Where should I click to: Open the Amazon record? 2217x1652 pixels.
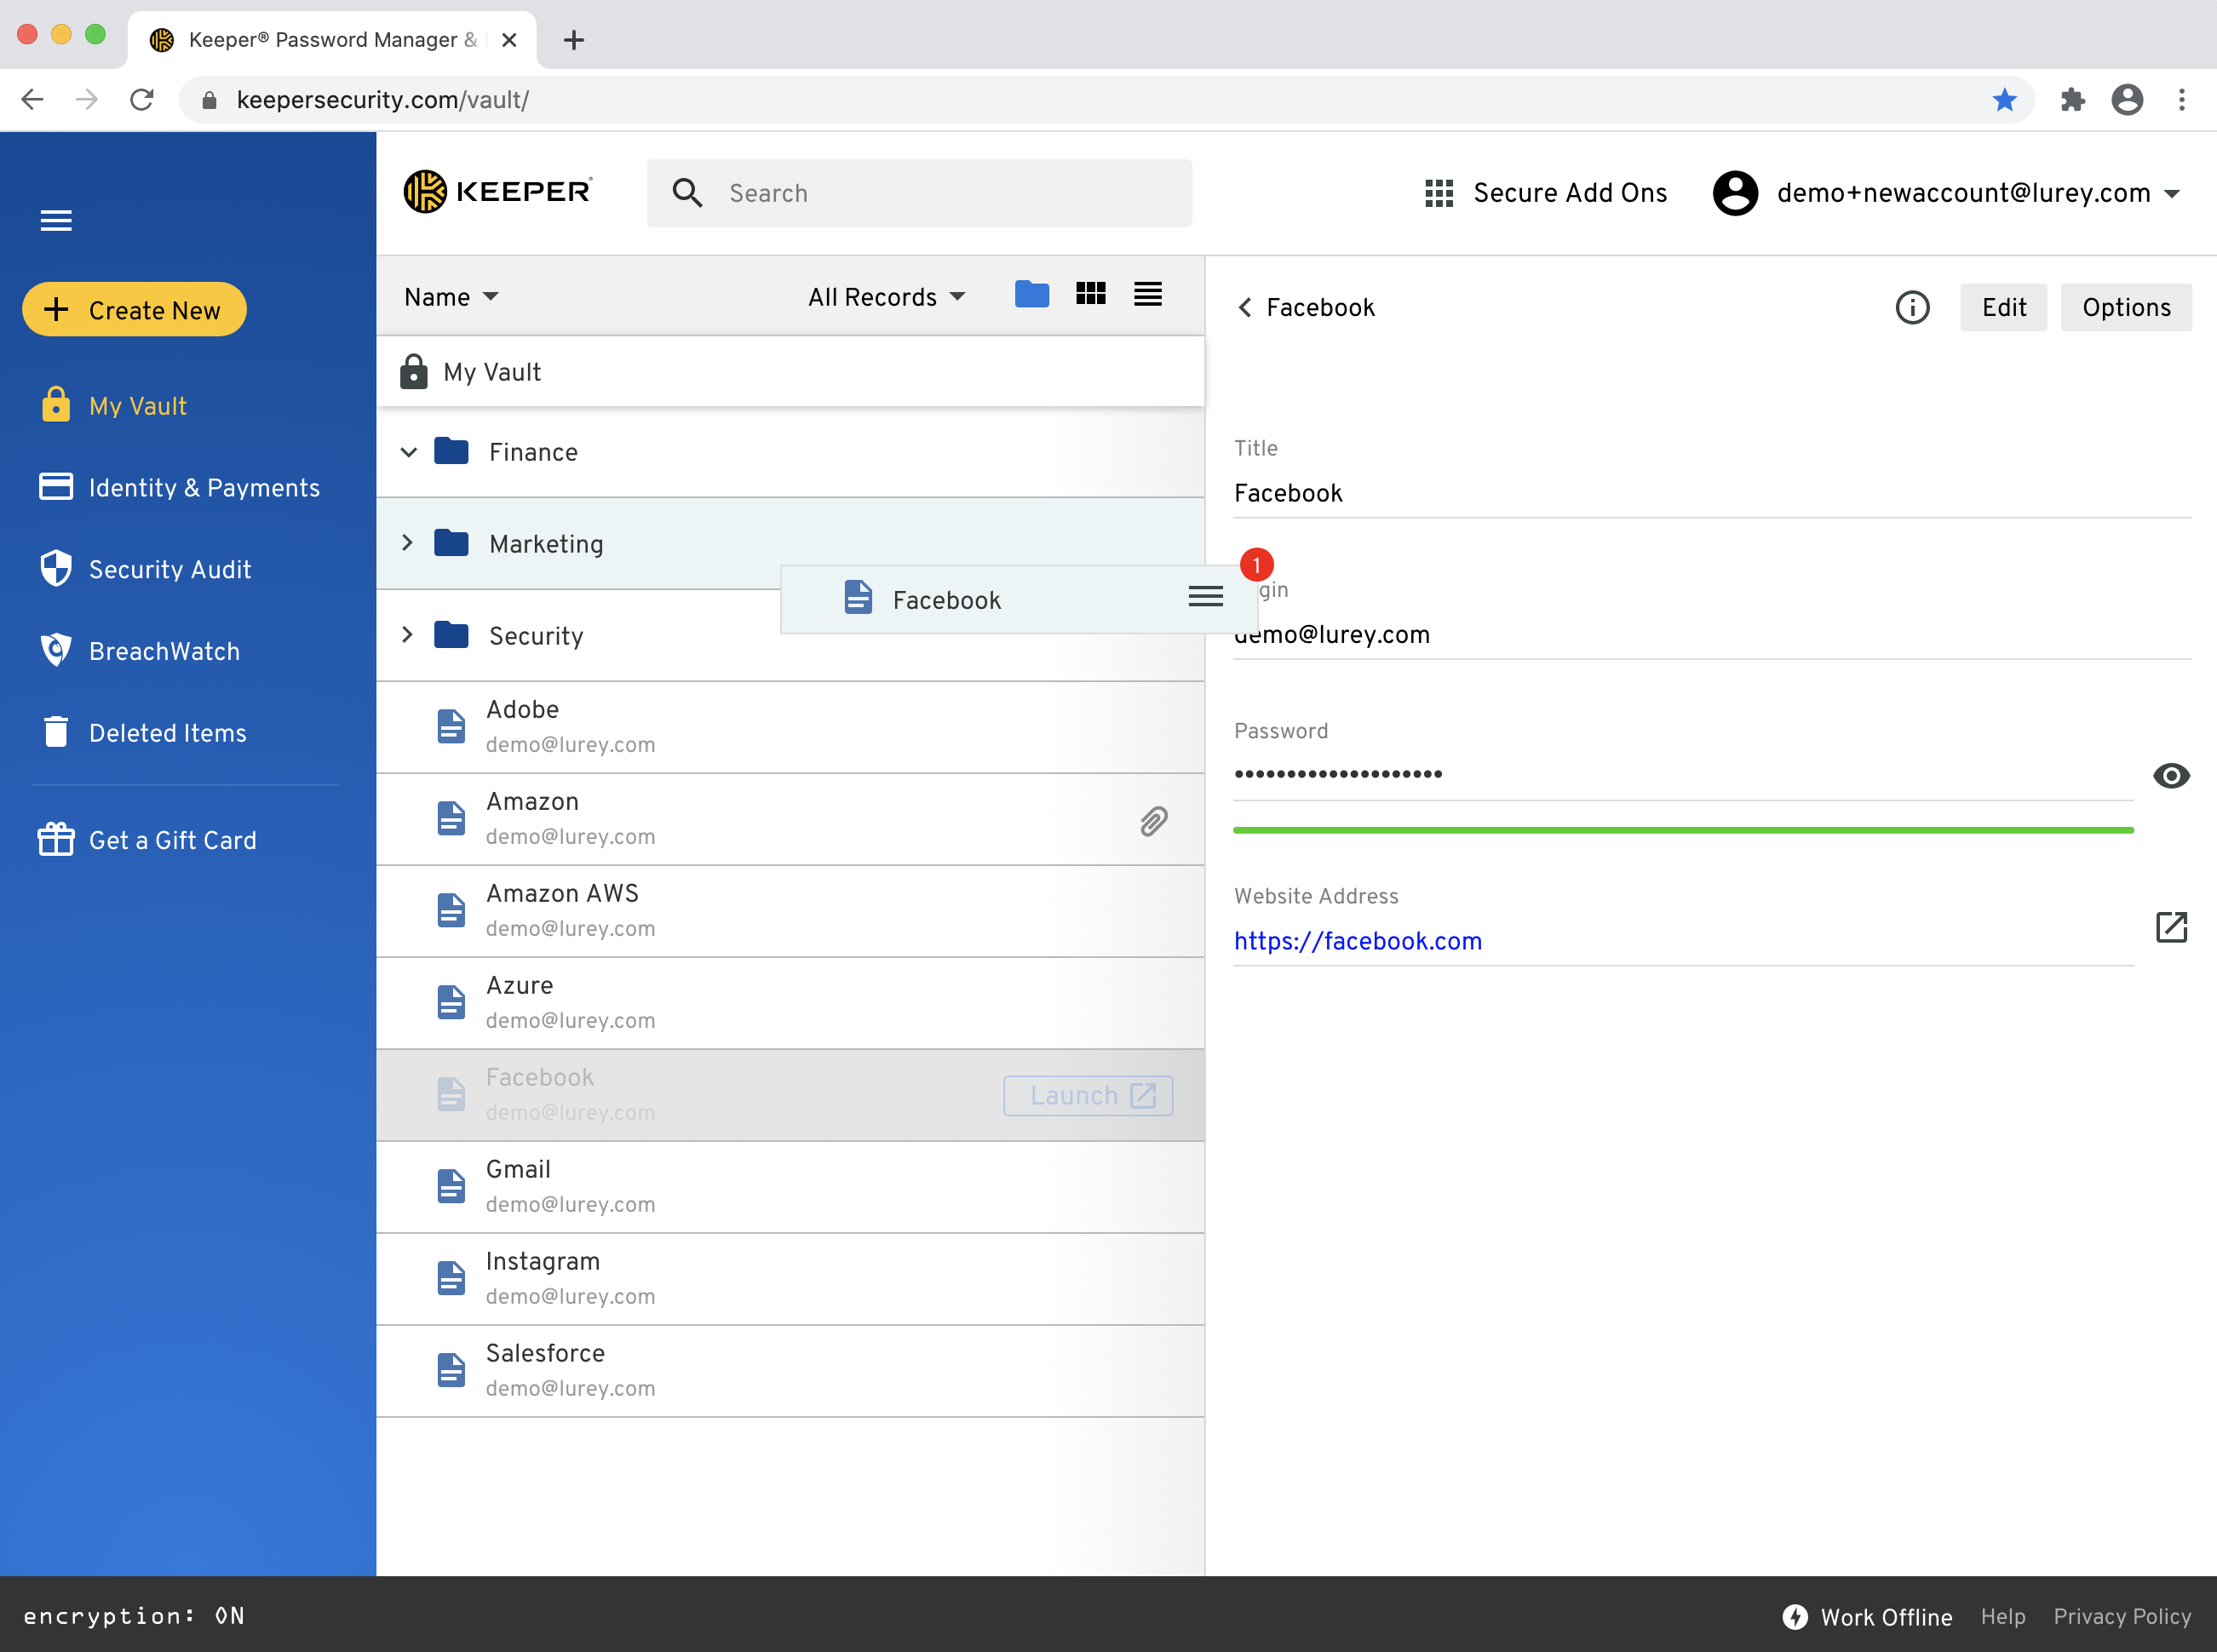(x=790, y=819)
